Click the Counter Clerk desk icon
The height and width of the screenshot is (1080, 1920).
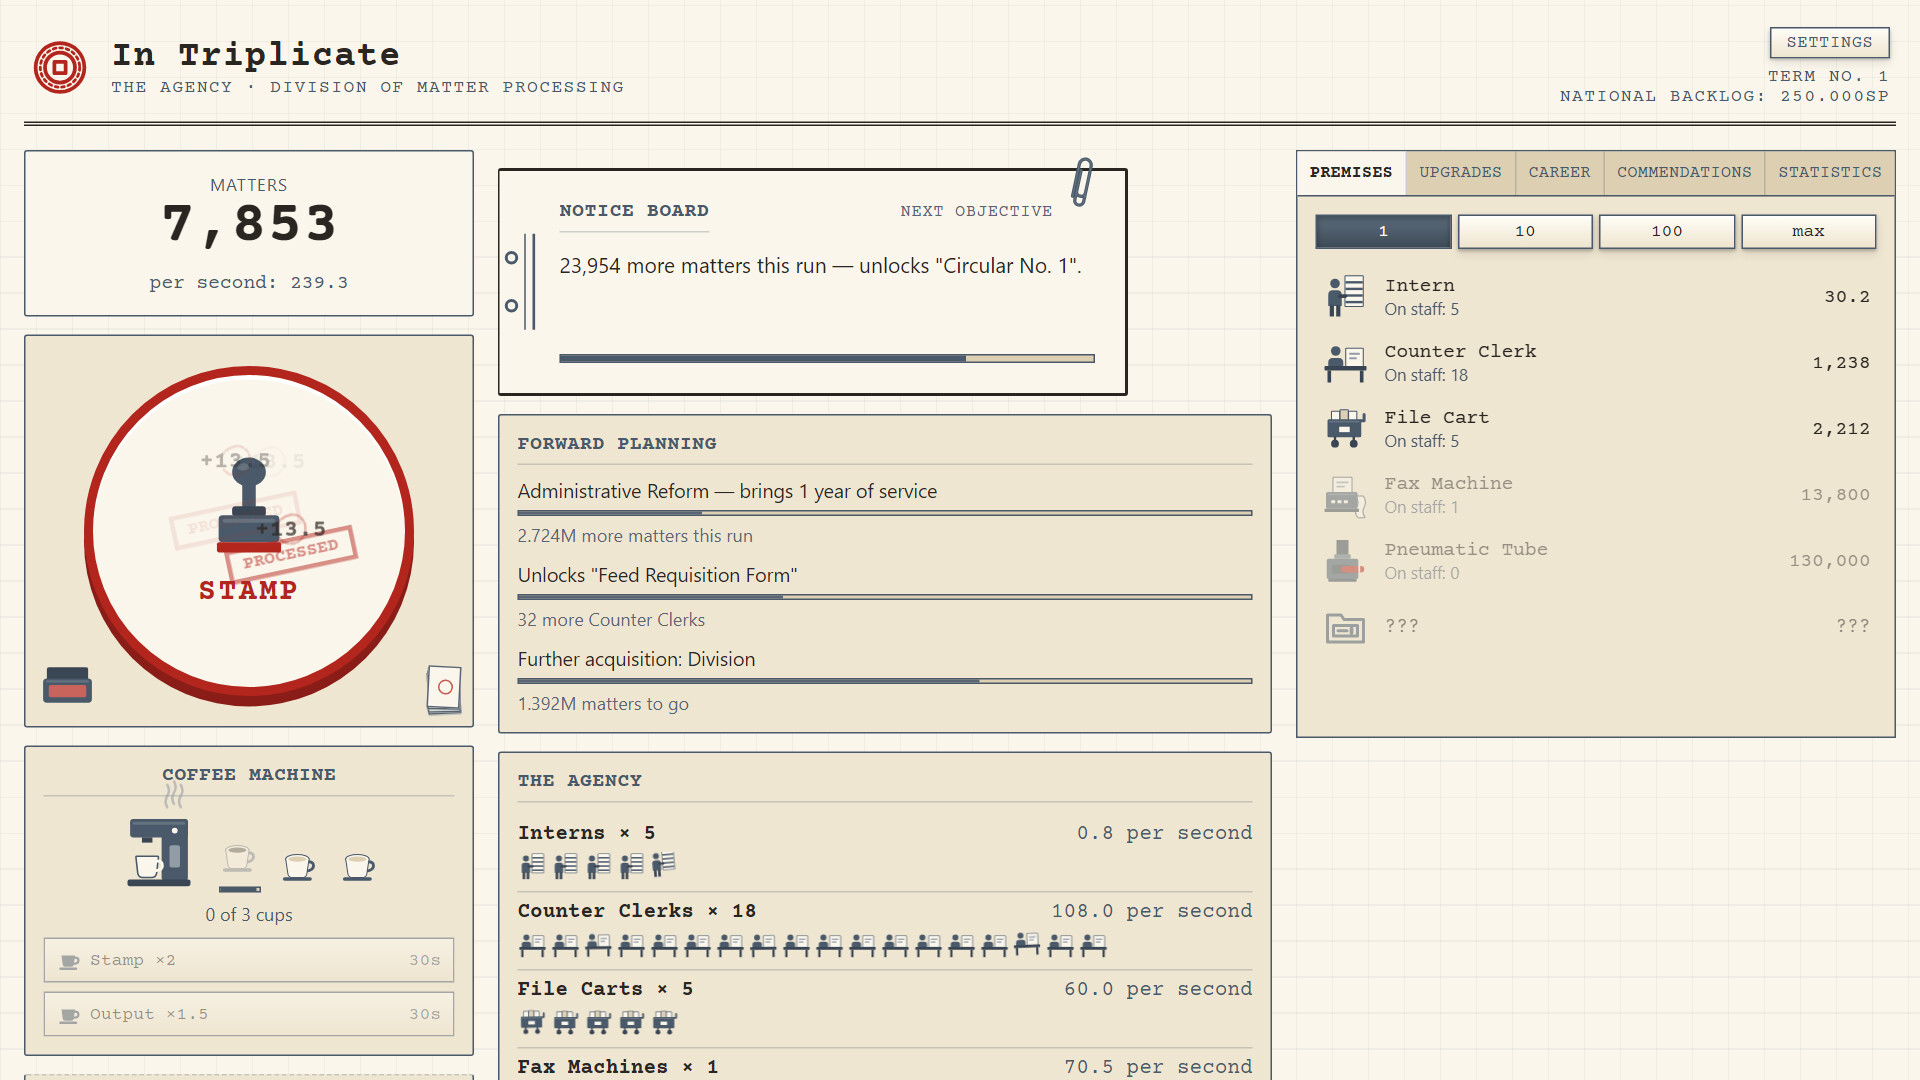click(x=1345, y=363)
